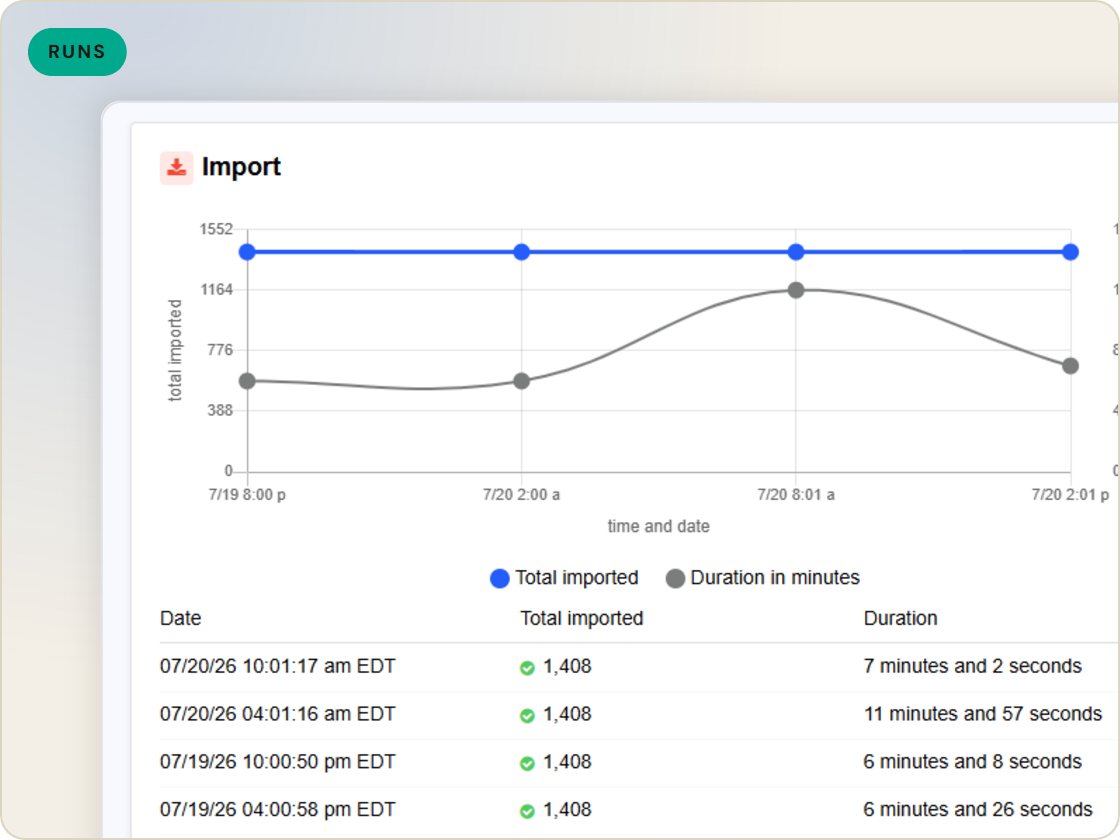Click the gray Duration legend swatch

[x=675, y=579]
